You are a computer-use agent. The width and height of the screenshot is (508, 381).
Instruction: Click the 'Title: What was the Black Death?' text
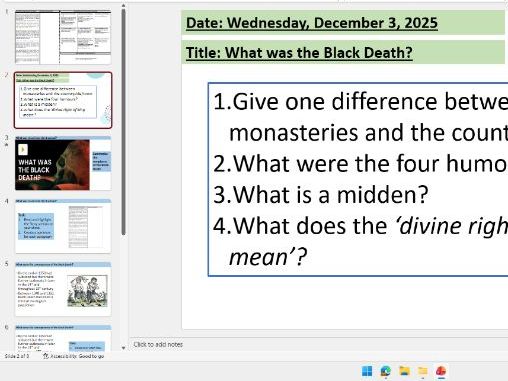pos(299,53)
